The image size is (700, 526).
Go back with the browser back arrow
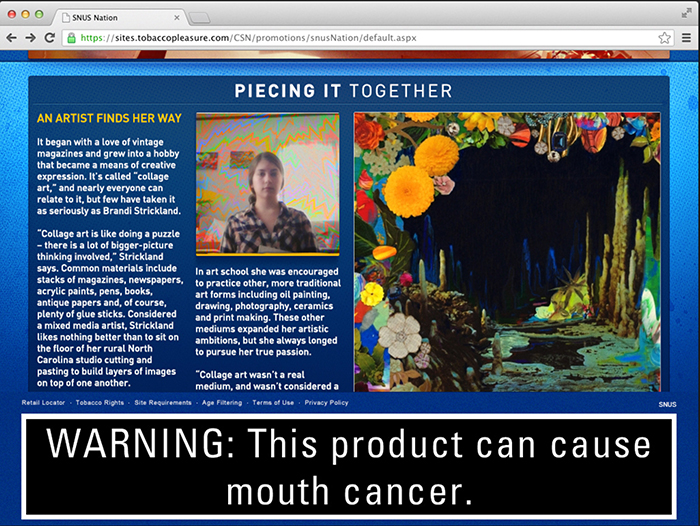click(x=12, y=38)
